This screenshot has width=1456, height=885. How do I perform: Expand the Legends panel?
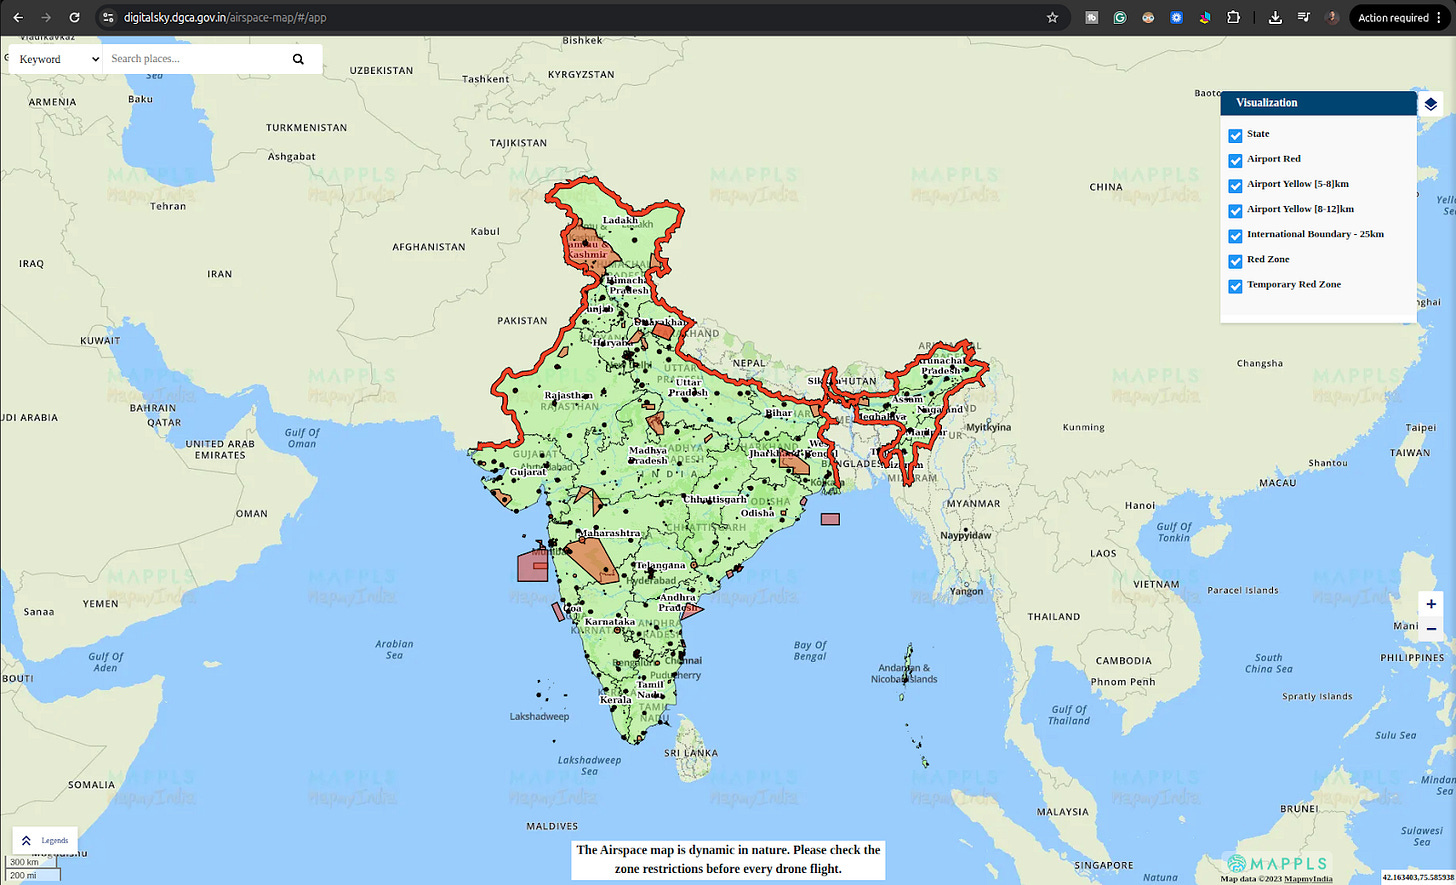click(x=45, y=841)
